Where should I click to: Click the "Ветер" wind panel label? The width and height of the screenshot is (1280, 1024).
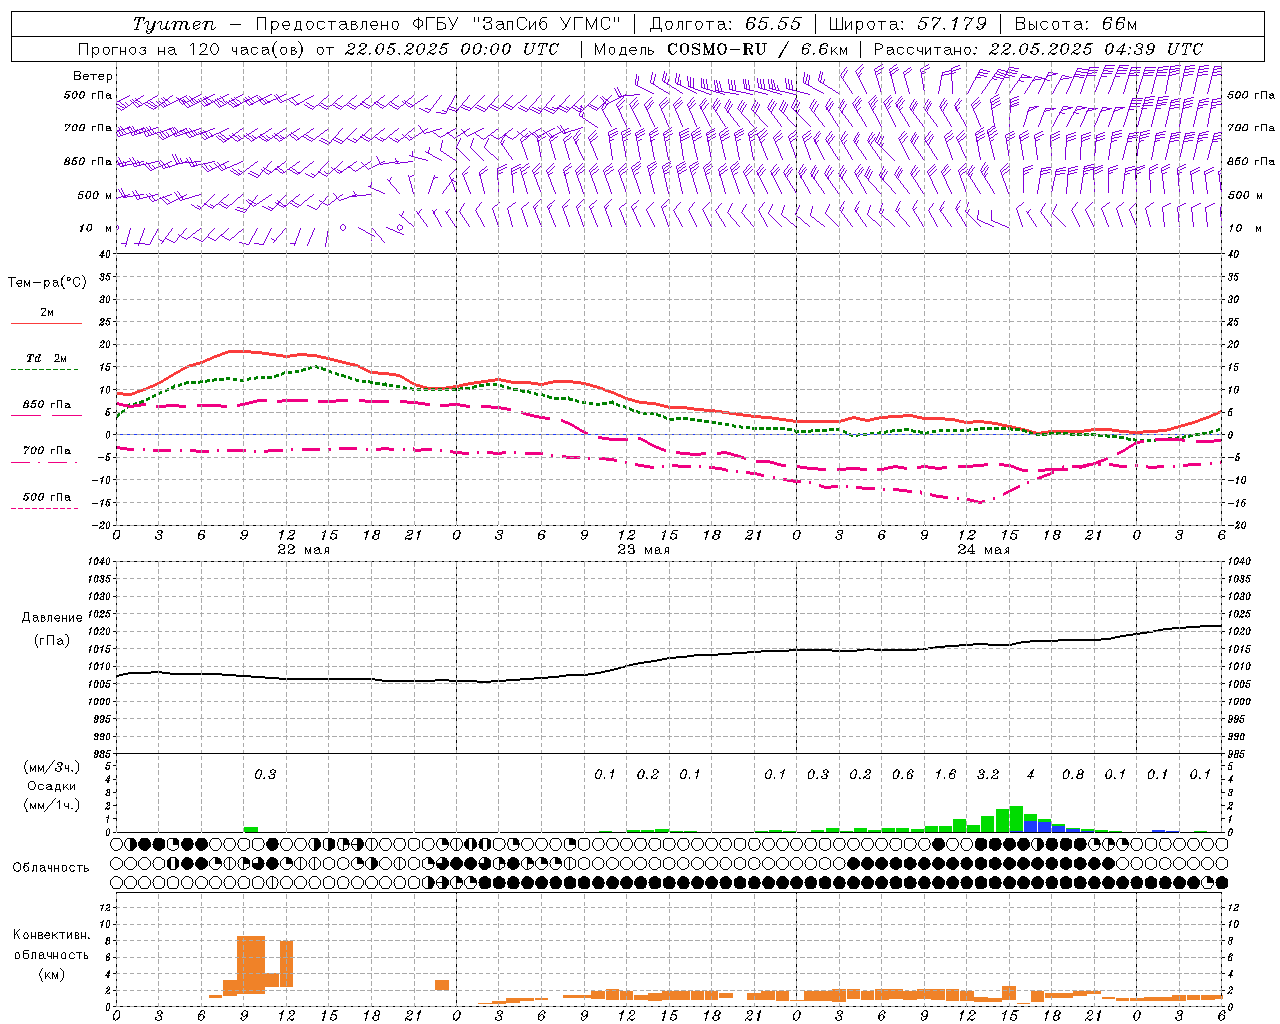point(93,76)
